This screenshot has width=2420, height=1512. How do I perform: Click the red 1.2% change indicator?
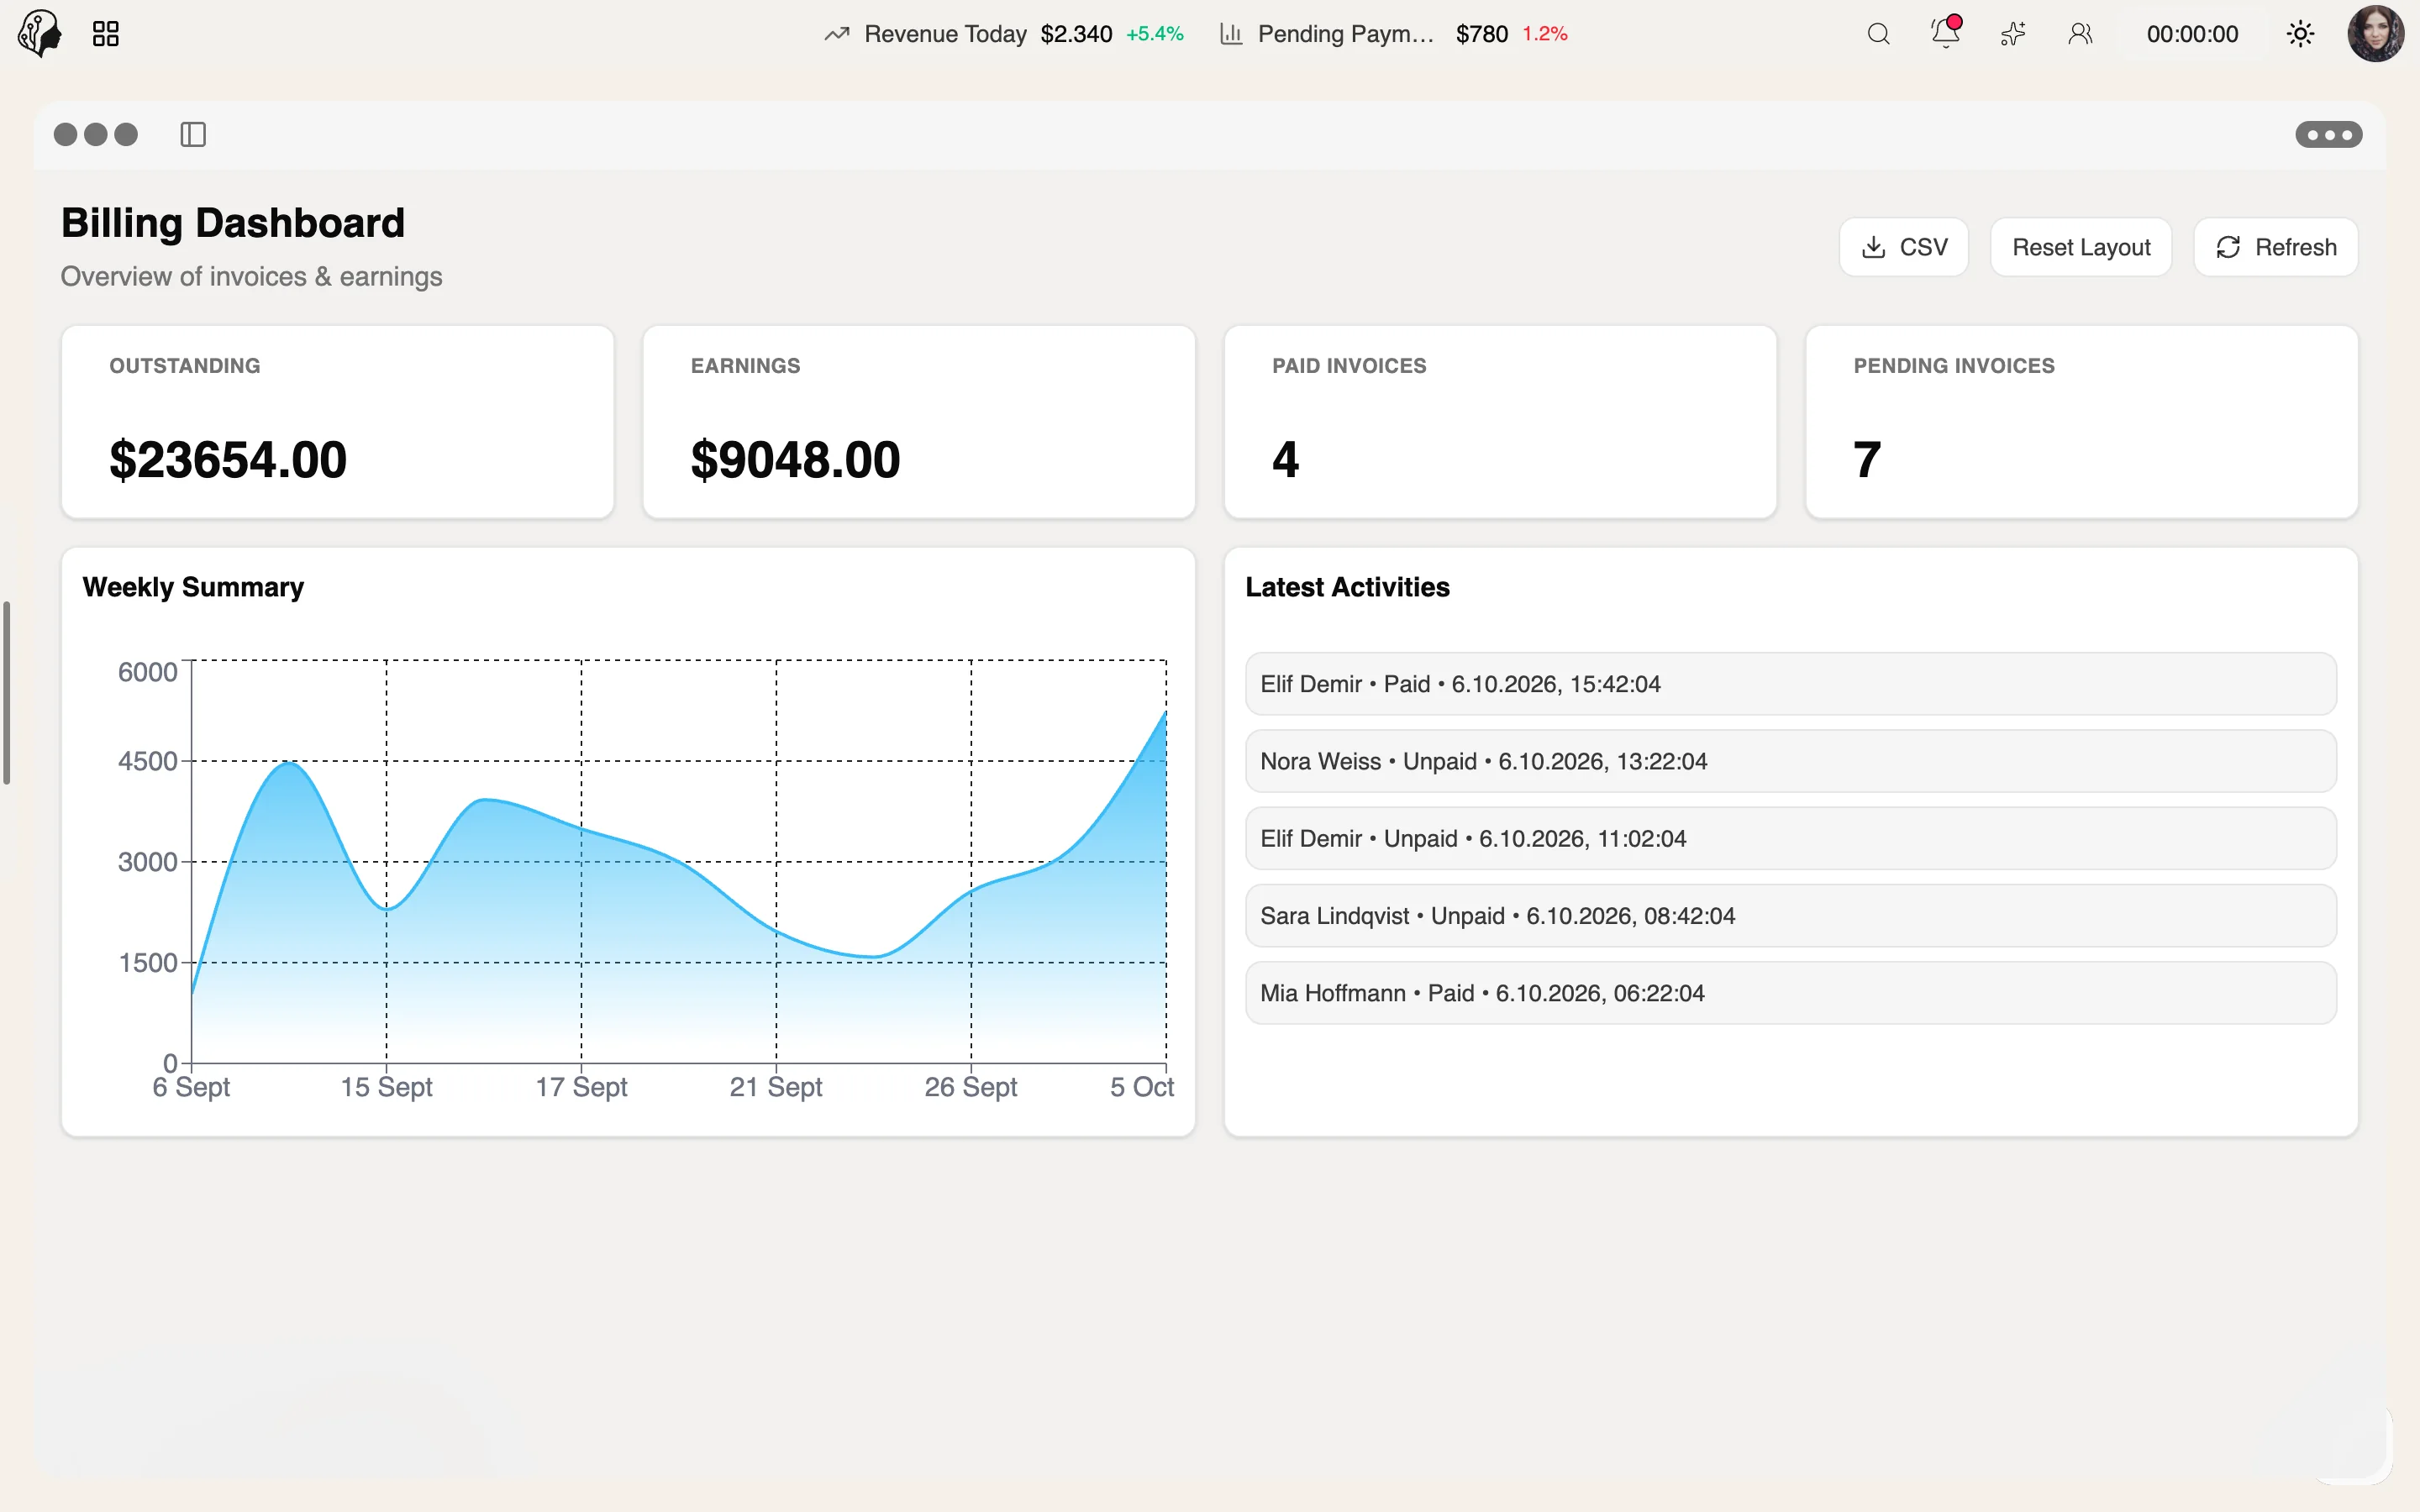[x=1545, y=34]
